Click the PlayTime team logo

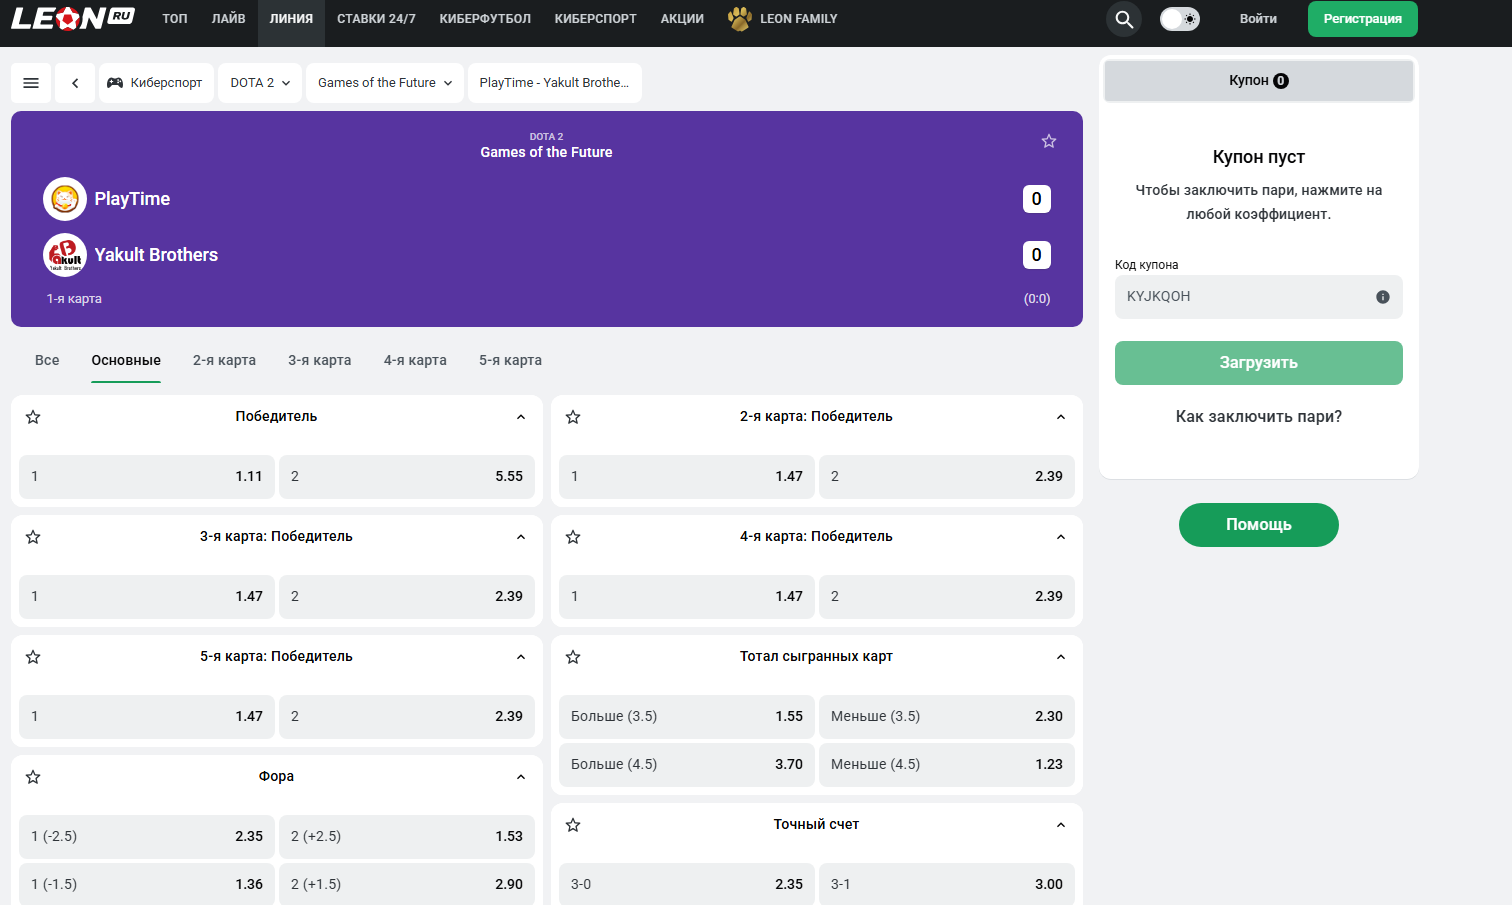point(65,199)
